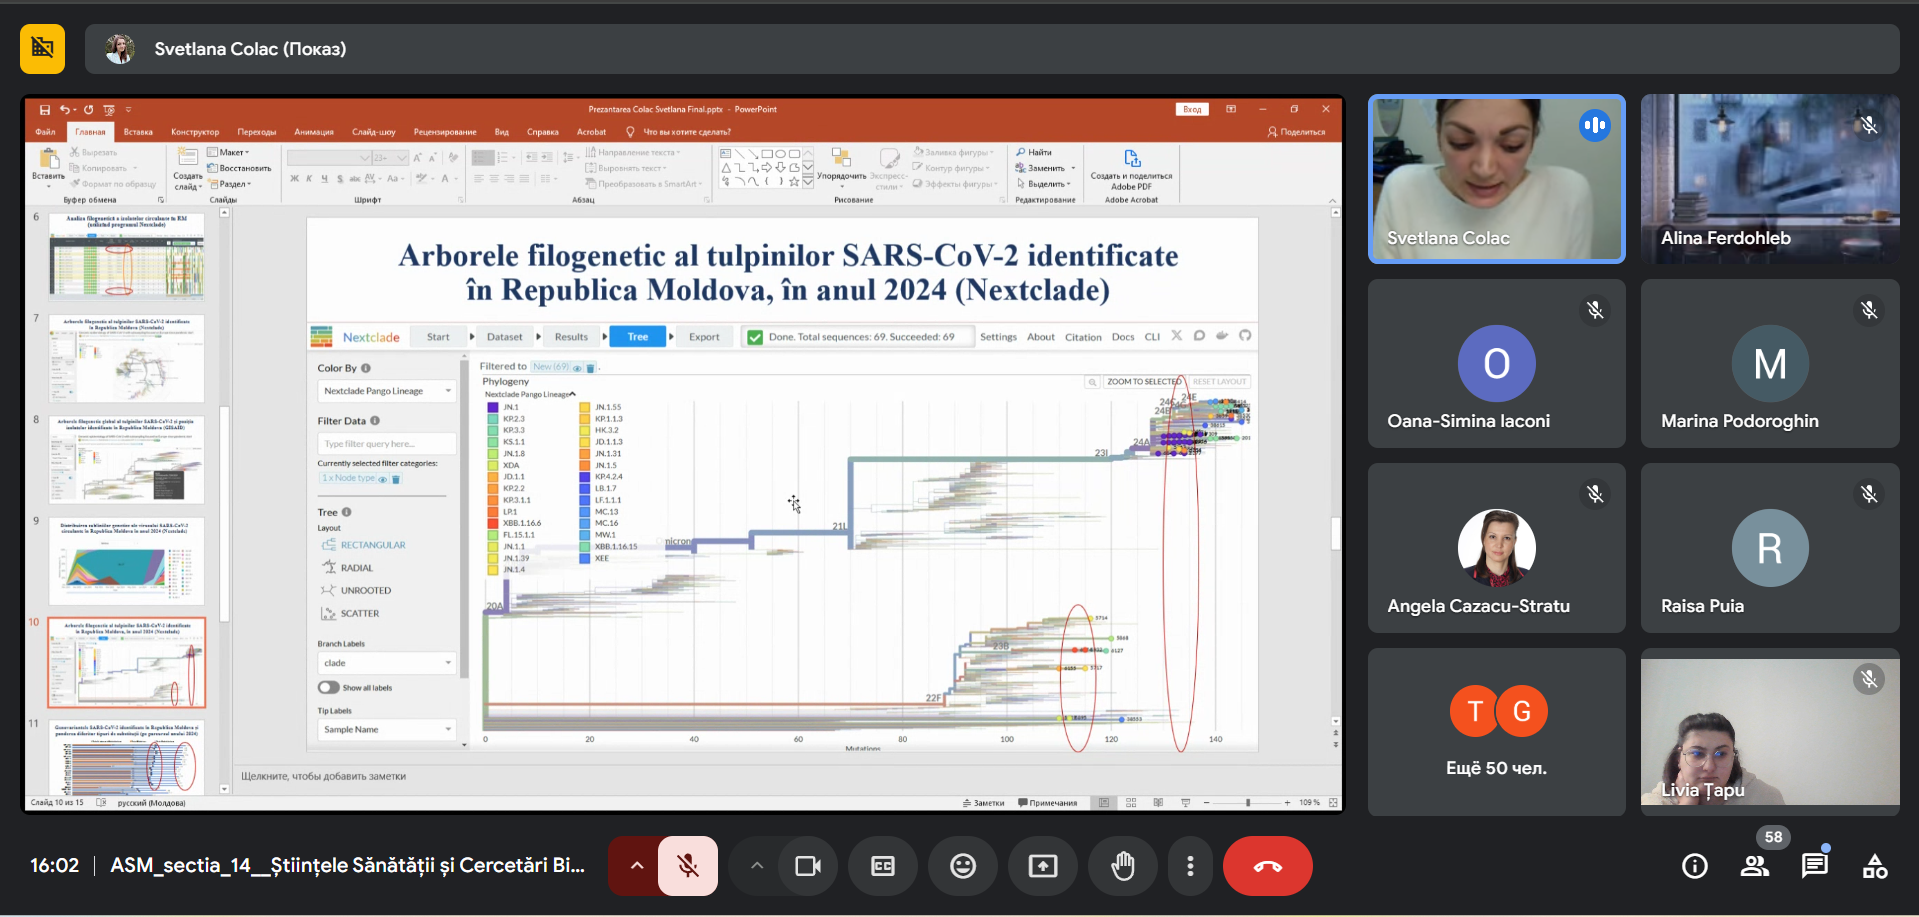This screenshot has width=1919, height=917.
Task: Open the Файл menu tab
Action: 46,132
